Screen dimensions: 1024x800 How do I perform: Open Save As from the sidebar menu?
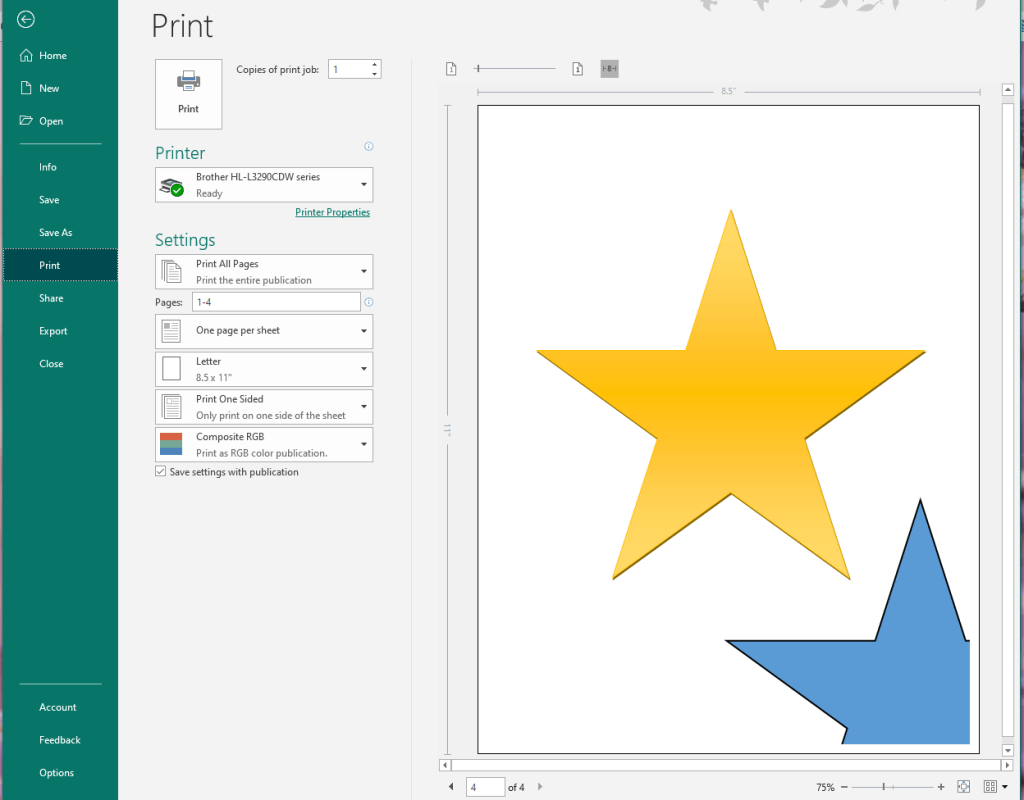[55, 233]
